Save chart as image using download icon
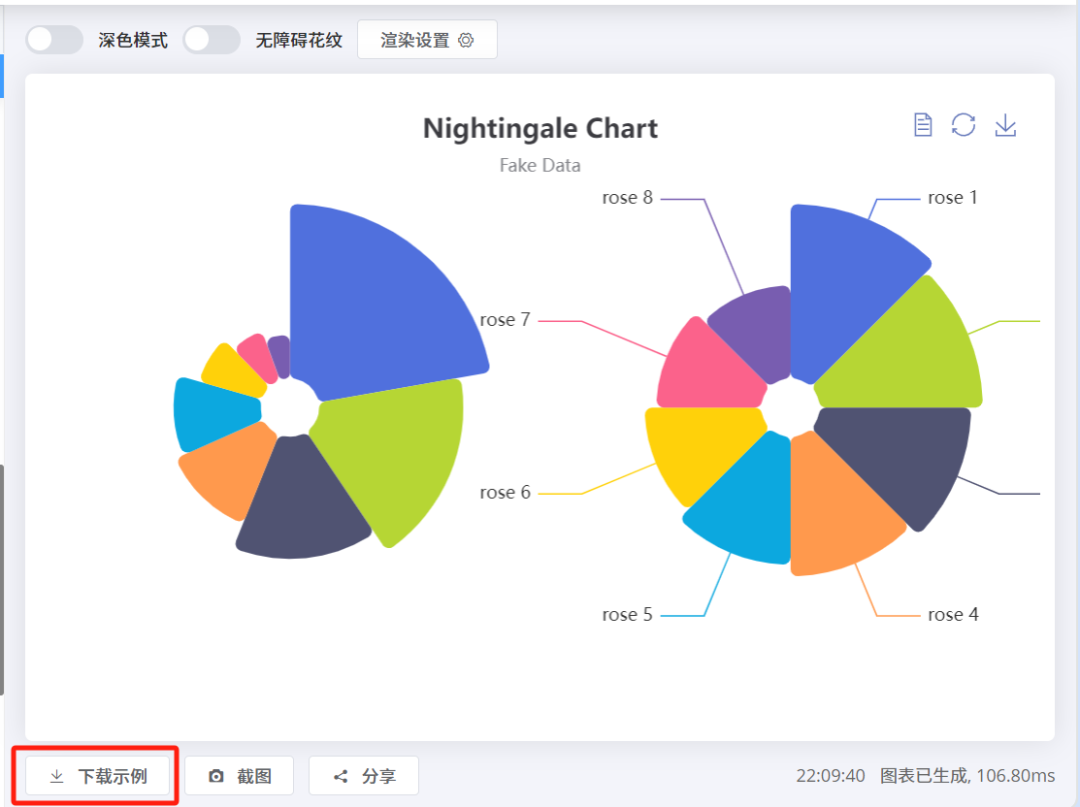1080x807 pixels. click(1005, 124)
